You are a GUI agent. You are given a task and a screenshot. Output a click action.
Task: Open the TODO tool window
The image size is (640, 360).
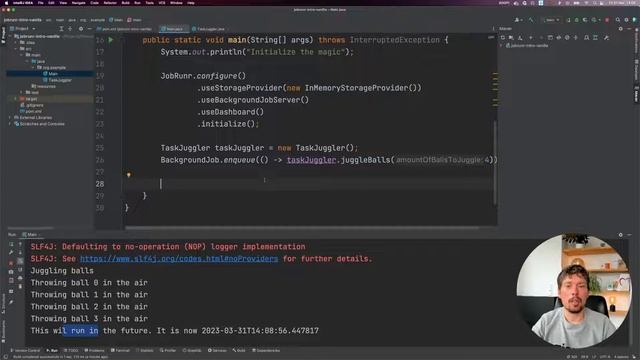[x=71, y=350]
